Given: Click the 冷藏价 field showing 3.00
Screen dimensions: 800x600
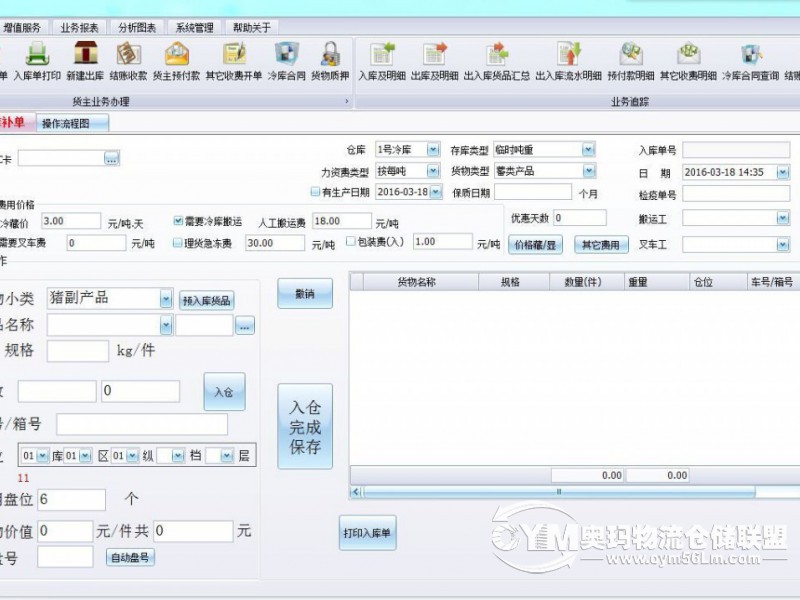Looking at the screenshot, I should (71, 221).
